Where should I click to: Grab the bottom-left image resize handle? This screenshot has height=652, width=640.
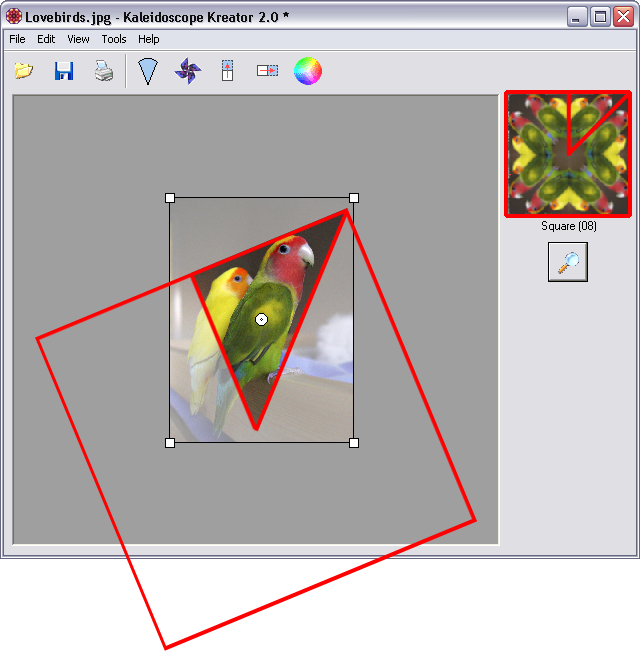[170, 443]
